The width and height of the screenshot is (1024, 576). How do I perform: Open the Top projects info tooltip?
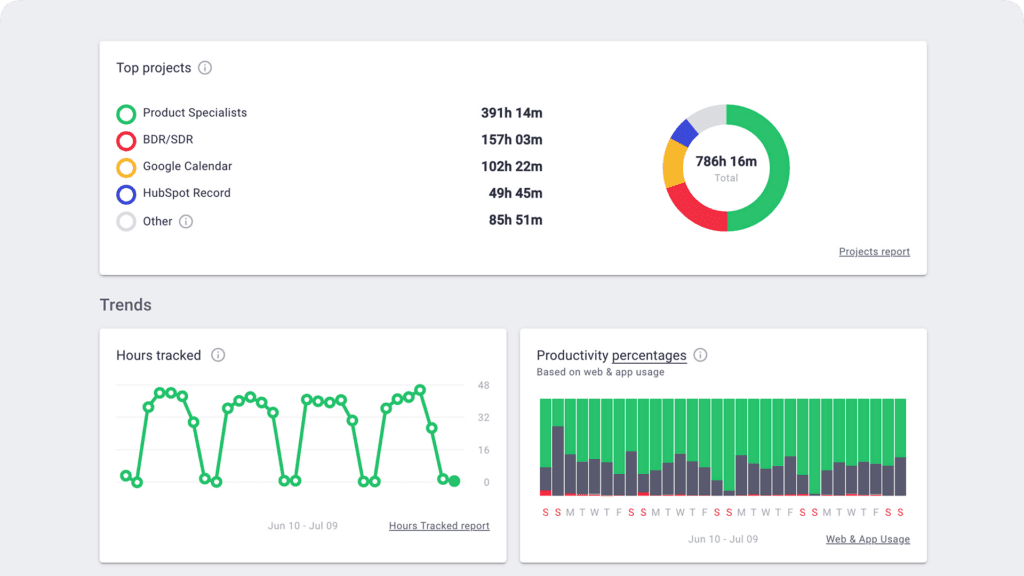[206, 68]
